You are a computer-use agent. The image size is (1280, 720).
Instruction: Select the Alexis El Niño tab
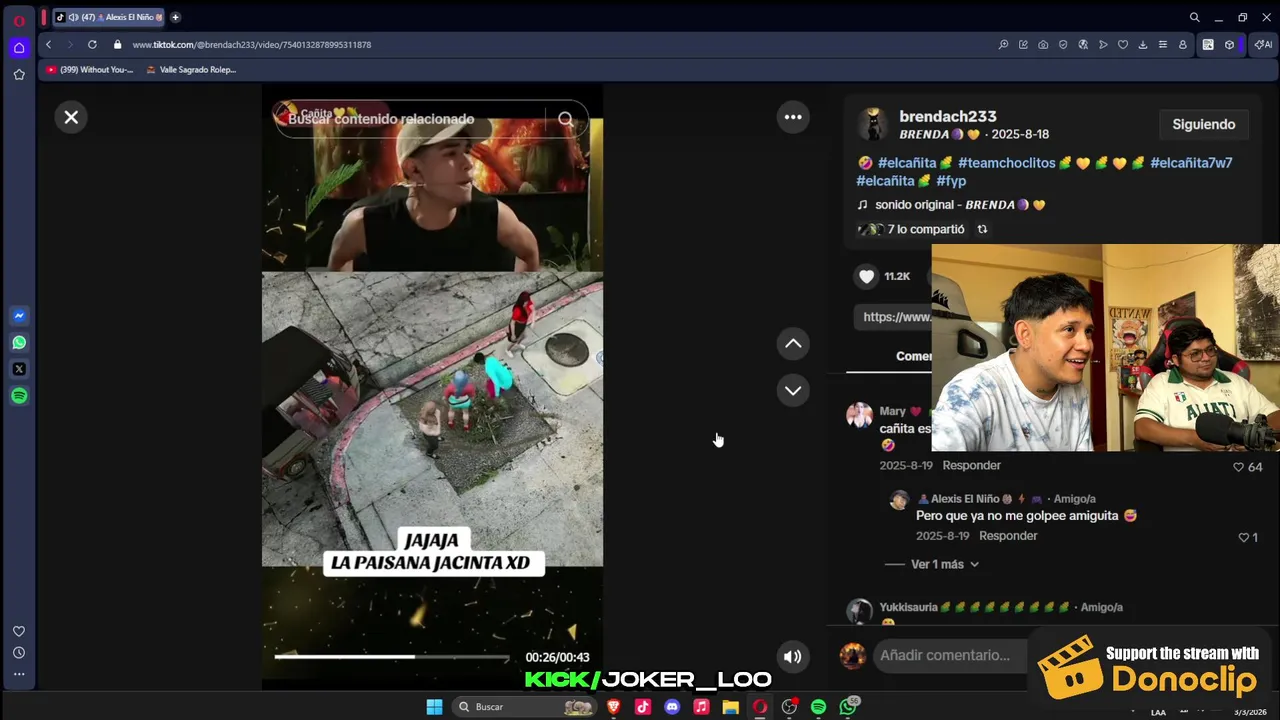click(108, 17)
